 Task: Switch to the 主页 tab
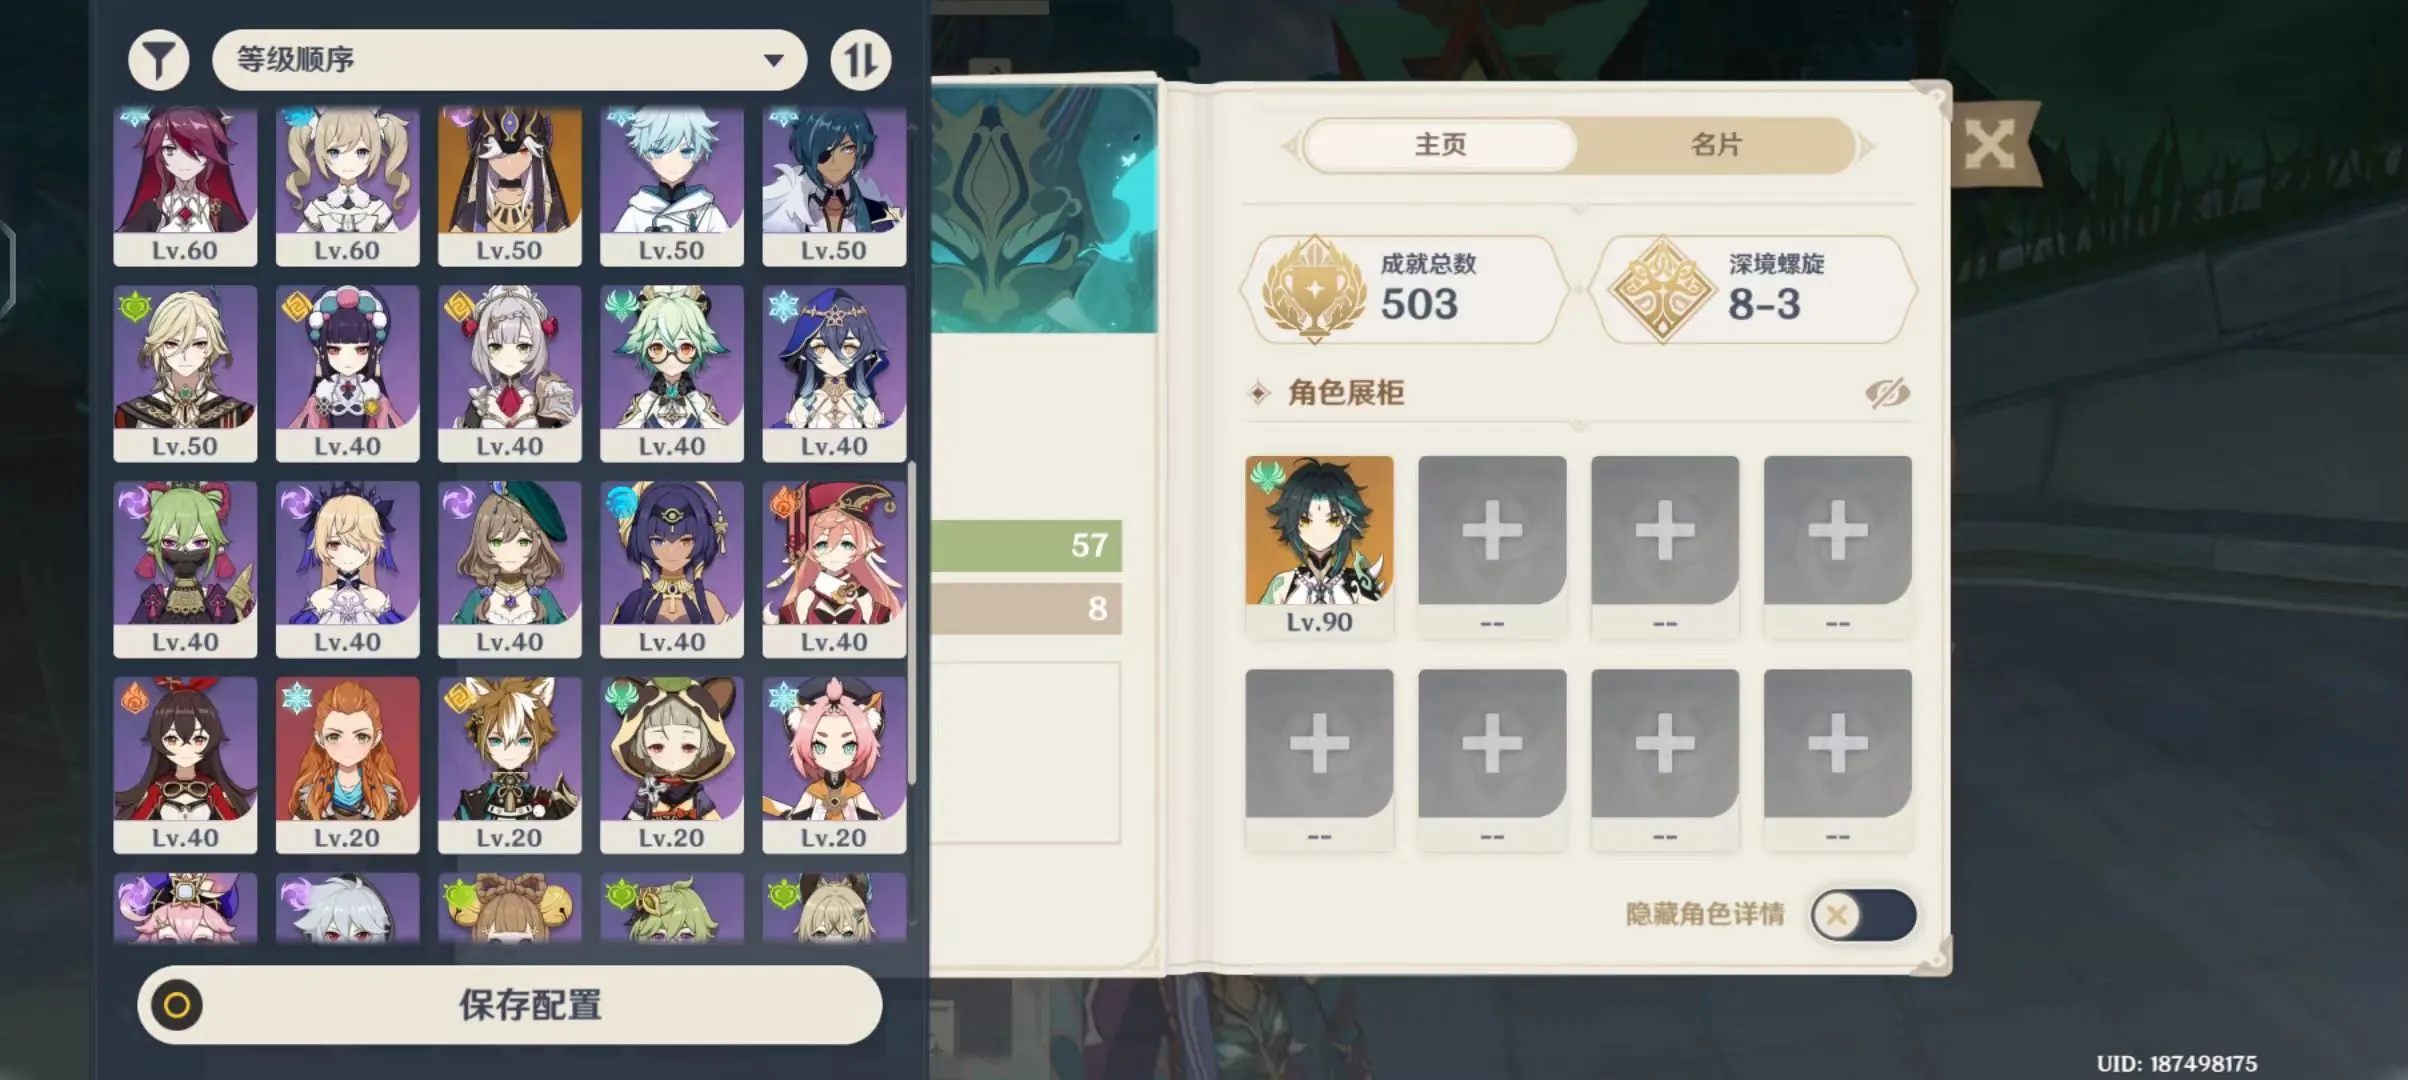point(1440,146)
